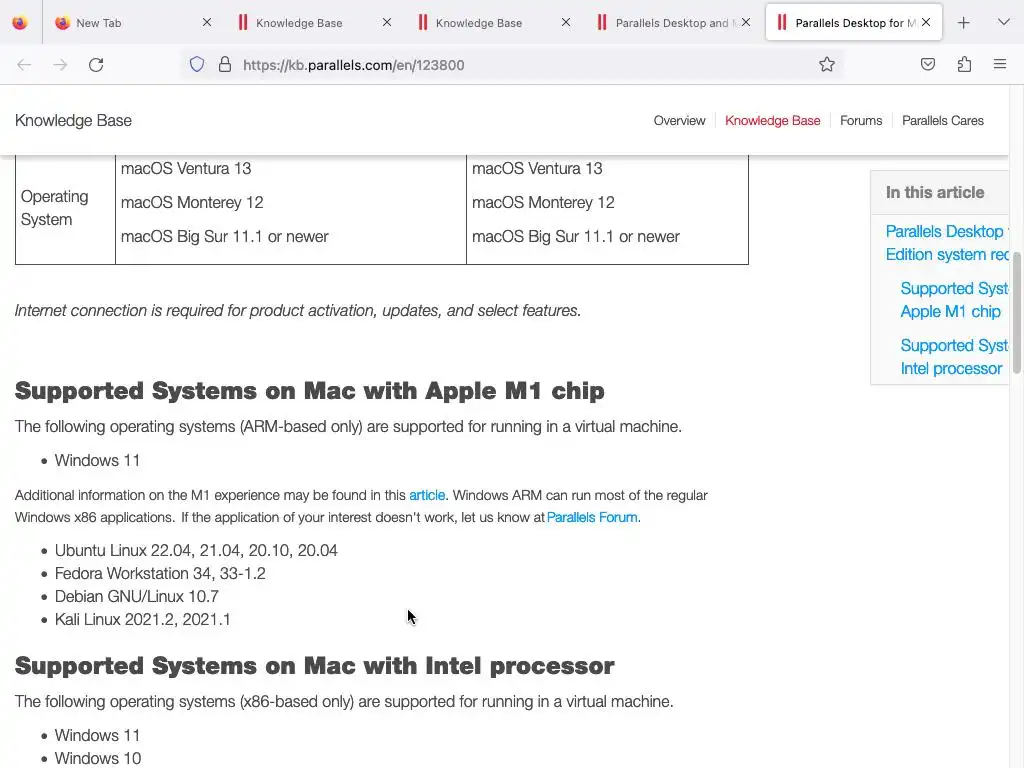Click 'Fedora Workstation 34, 33-1.2' list item
The height and width of the screenshot is (768, 1024).
pos(160,573)
